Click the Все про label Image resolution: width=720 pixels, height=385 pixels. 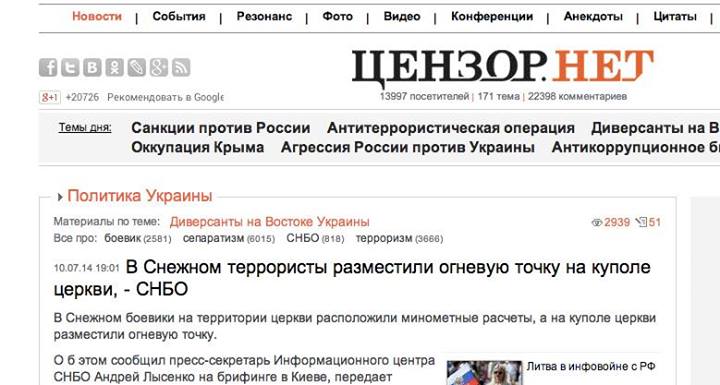click(x=75, y=238)
